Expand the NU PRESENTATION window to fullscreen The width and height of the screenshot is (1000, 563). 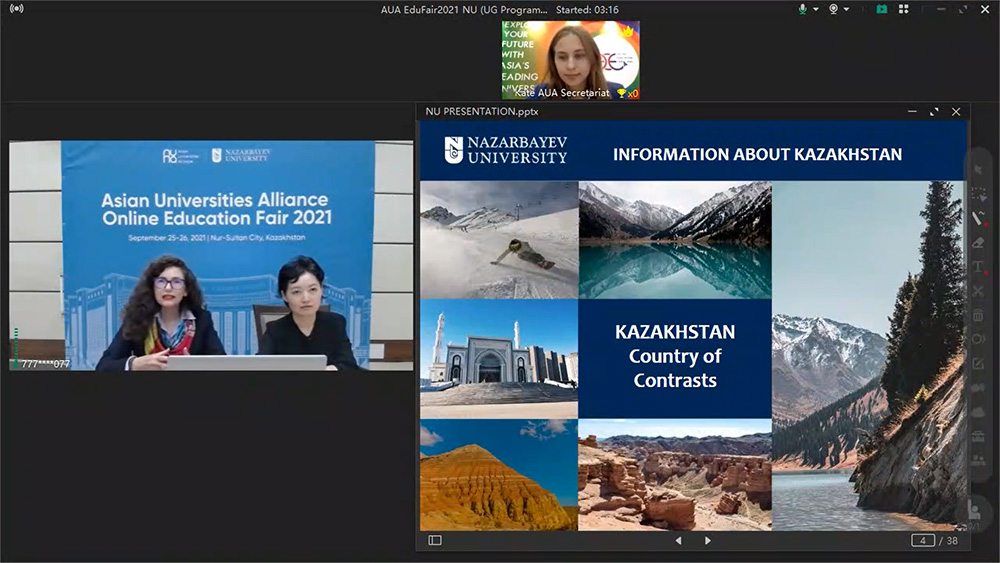pyautogui.click(x=934, y=112)
